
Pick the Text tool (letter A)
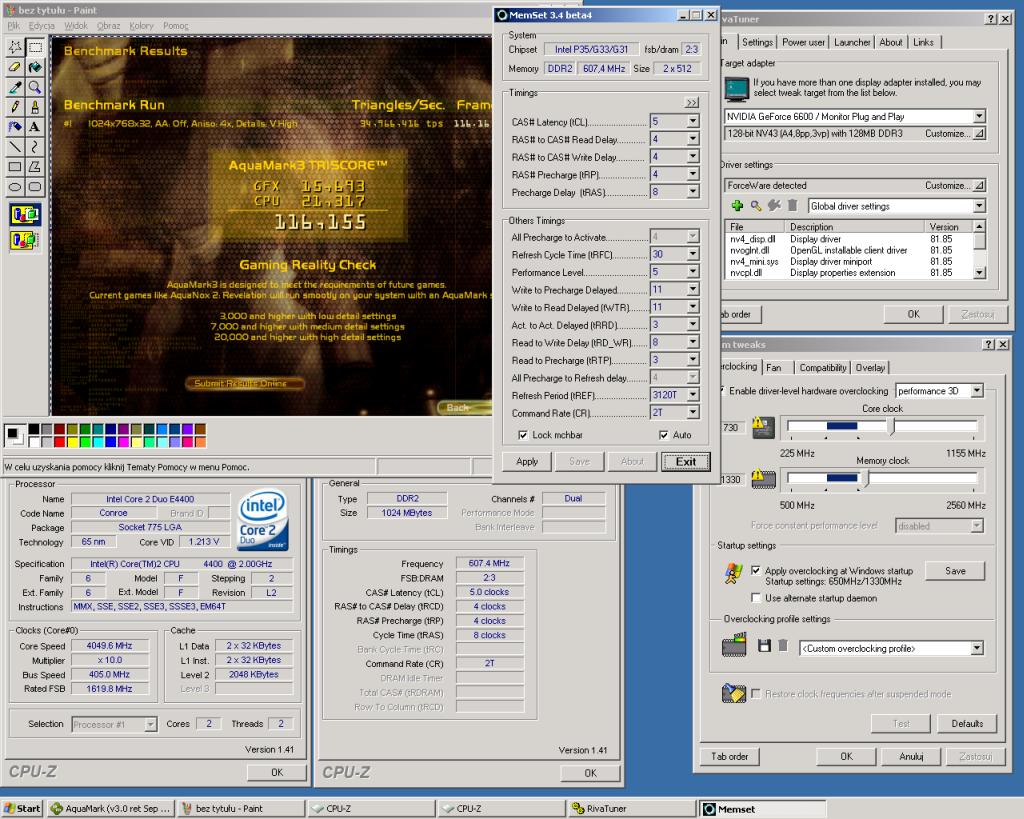pyautogui.click(x=35, y=127)
